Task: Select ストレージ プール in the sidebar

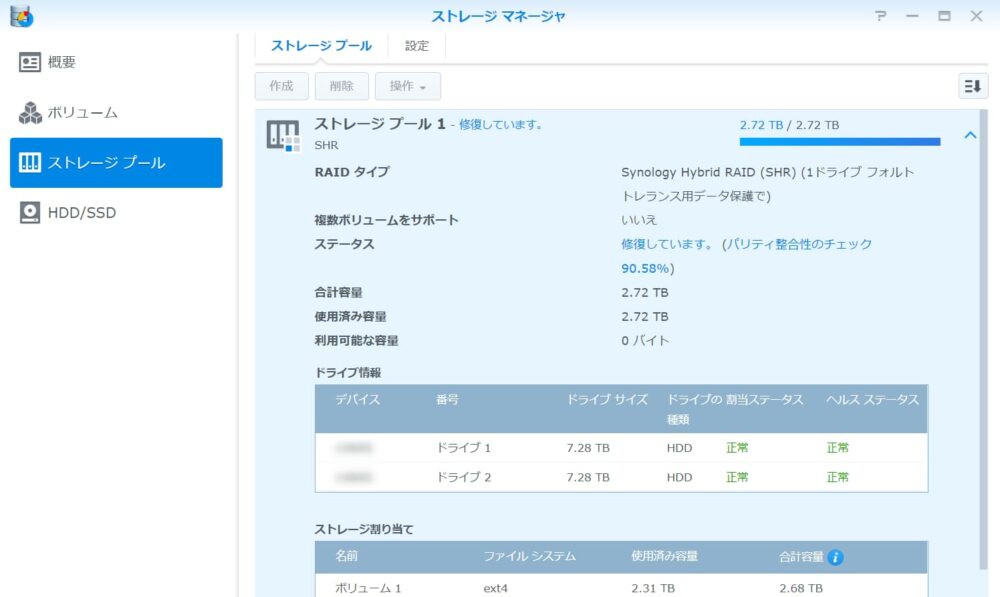Action: (x=116, y=163)
